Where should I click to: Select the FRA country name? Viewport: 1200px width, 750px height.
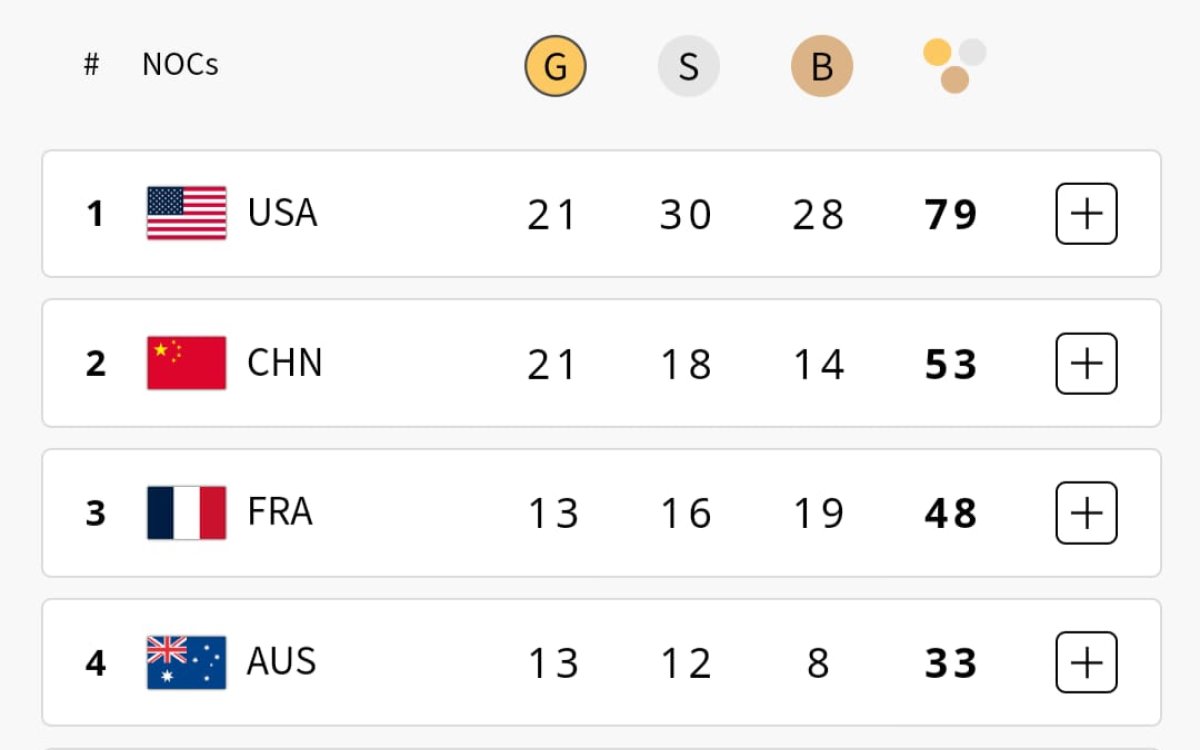(x=280, y=513)
